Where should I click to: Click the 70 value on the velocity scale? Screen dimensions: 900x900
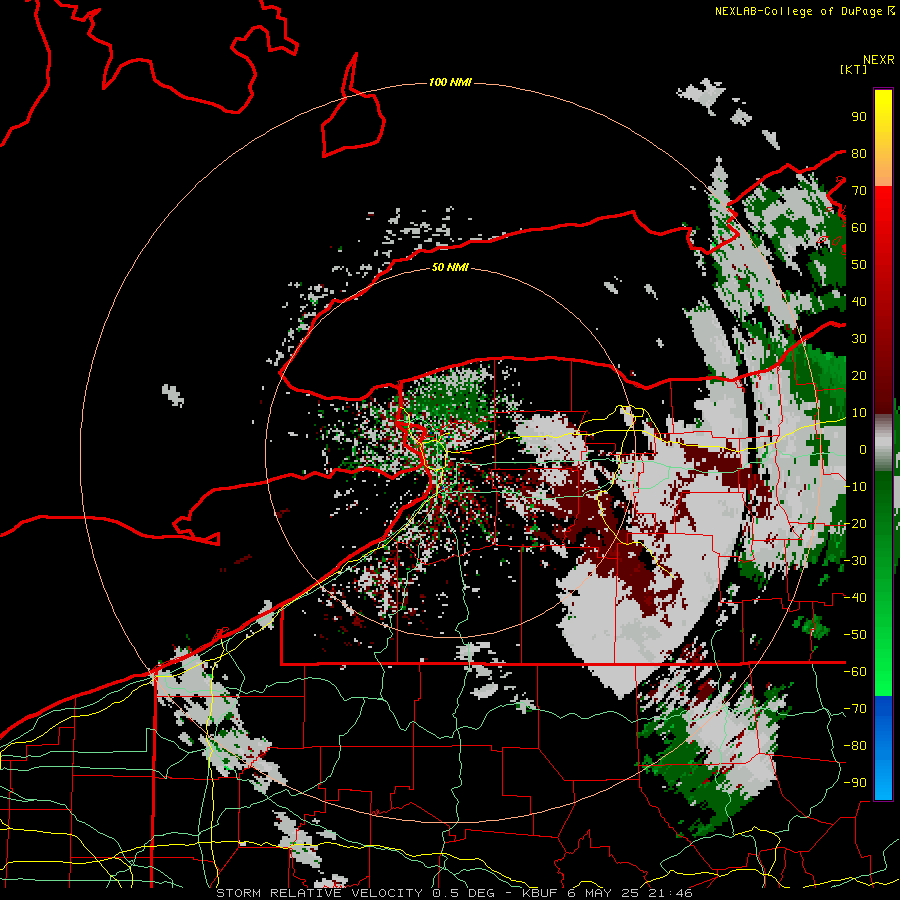click(x=859, y=191)
